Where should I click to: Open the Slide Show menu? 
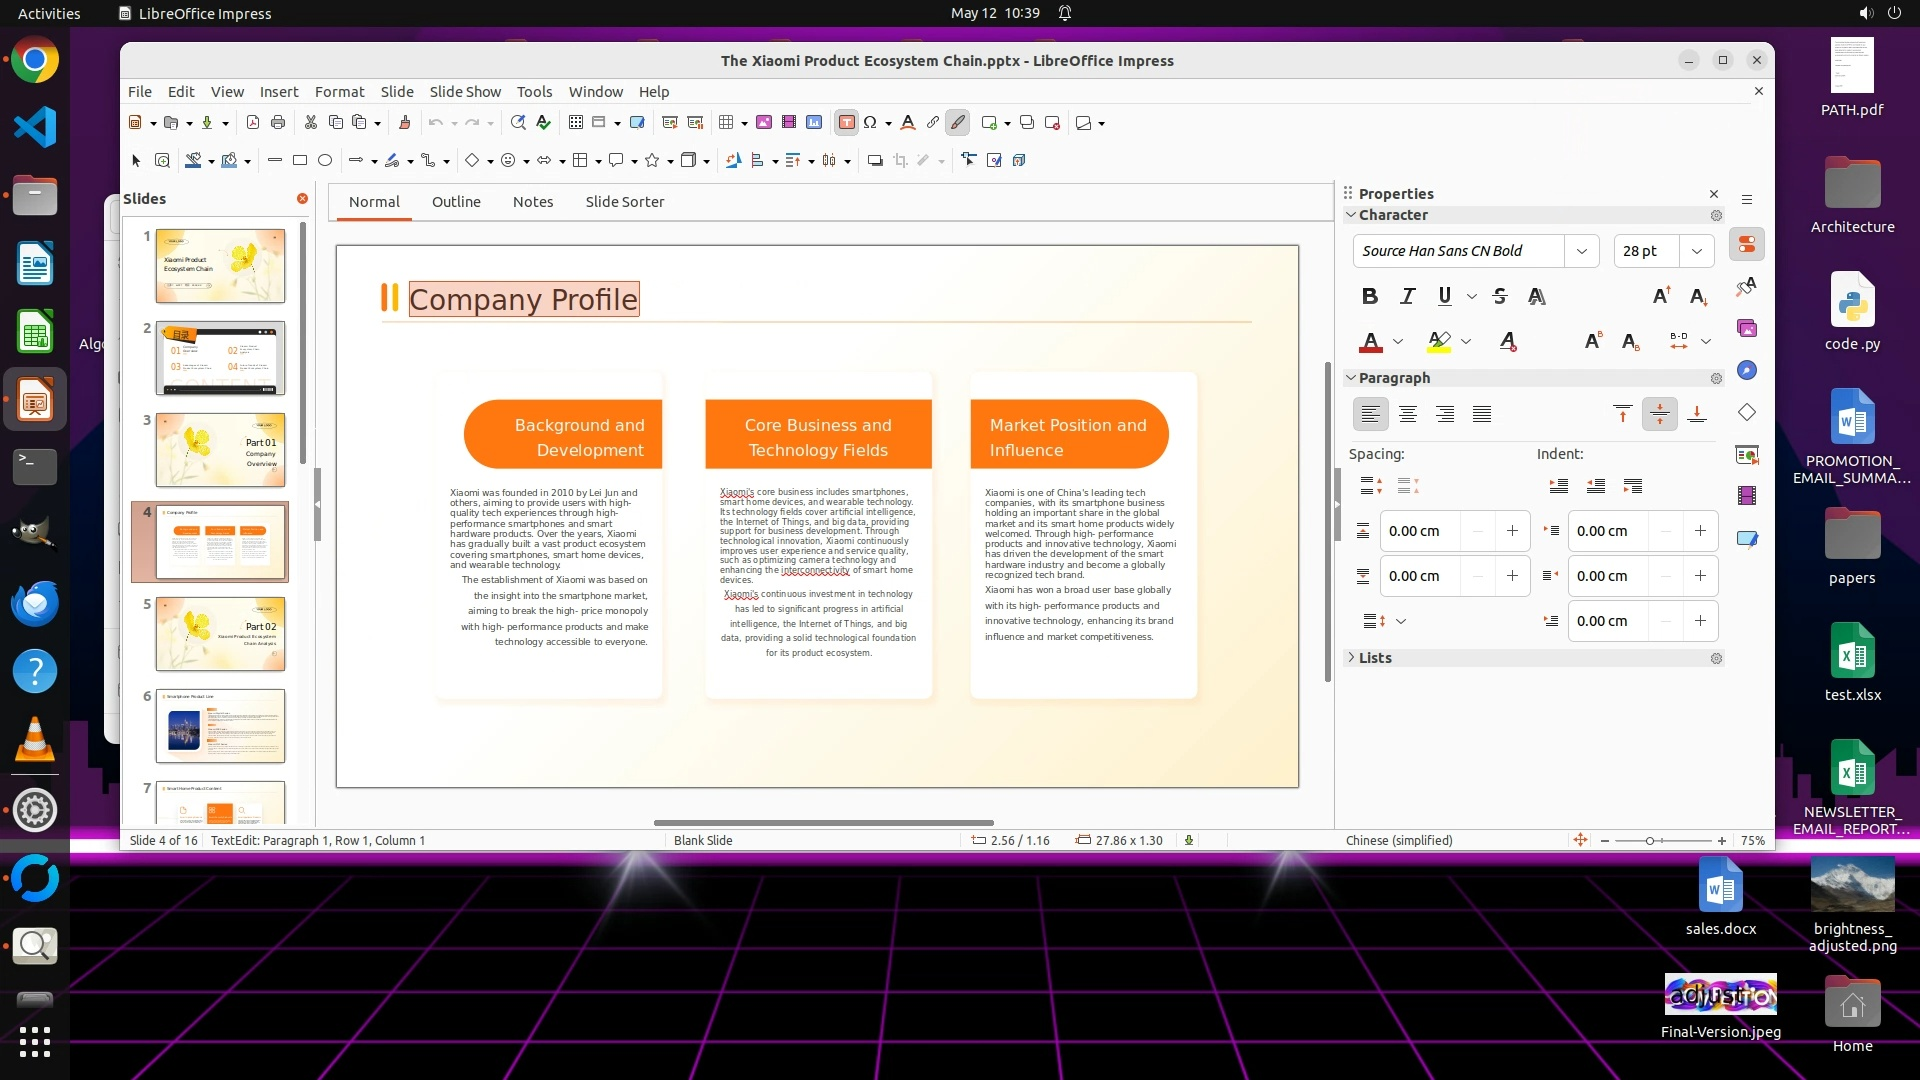465,92
